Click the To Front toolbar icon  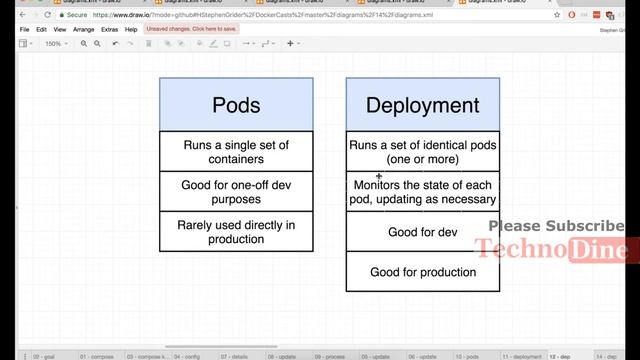[167, 43]
